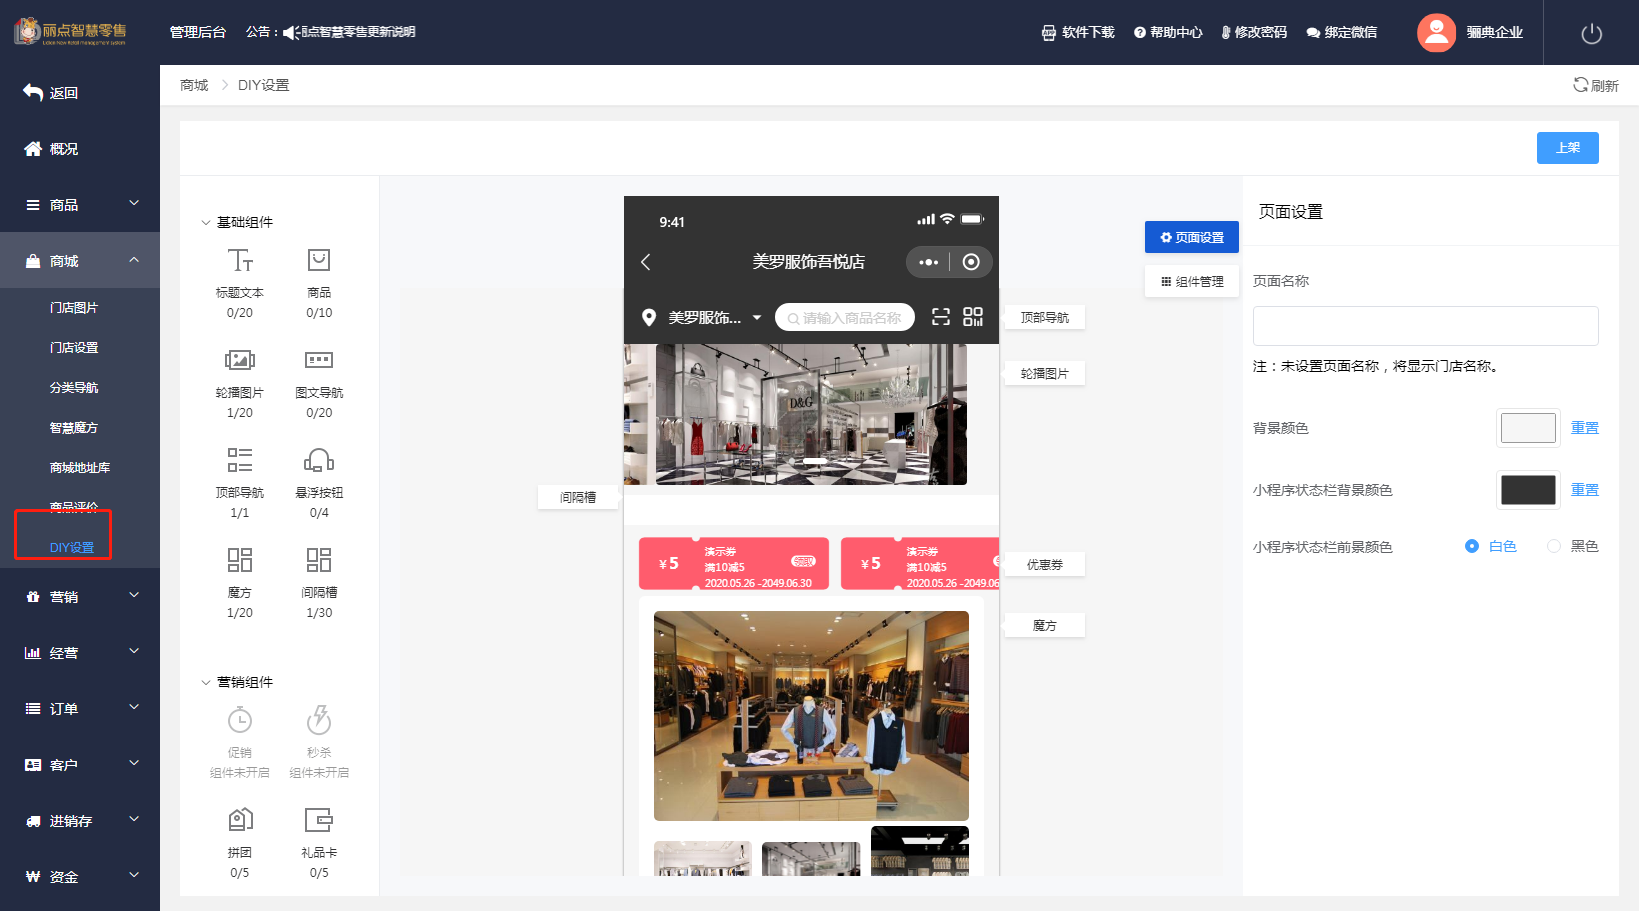This screenshot has width=1639, height=911.
Task: Add a 礼品卡 gift card component
Action: (319, 843)
